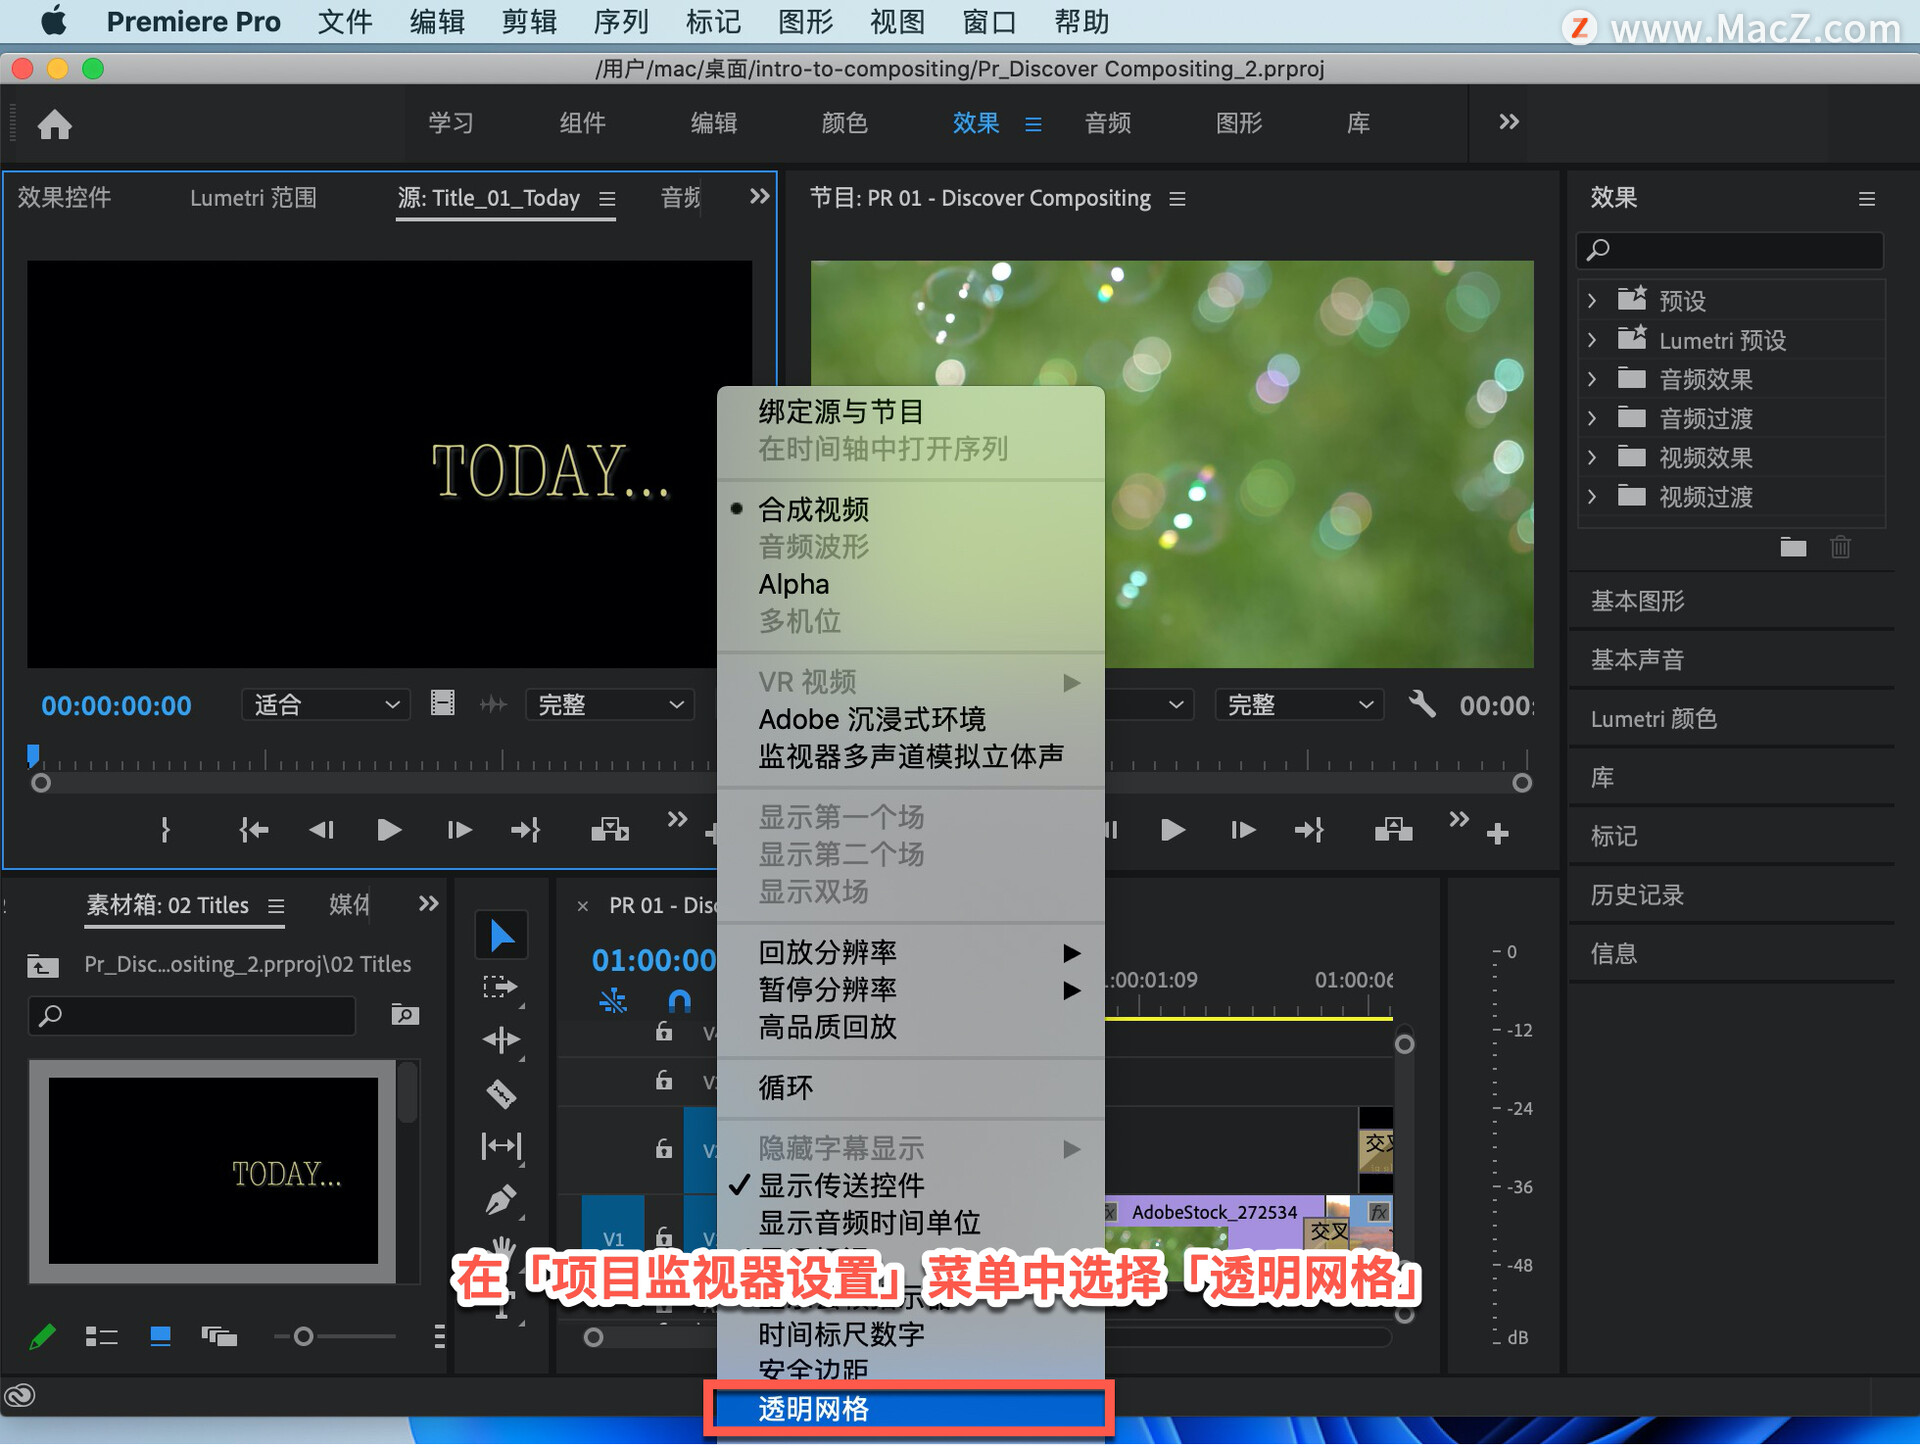Click new bin folder icon in Effects panel

click(1792, 547)
